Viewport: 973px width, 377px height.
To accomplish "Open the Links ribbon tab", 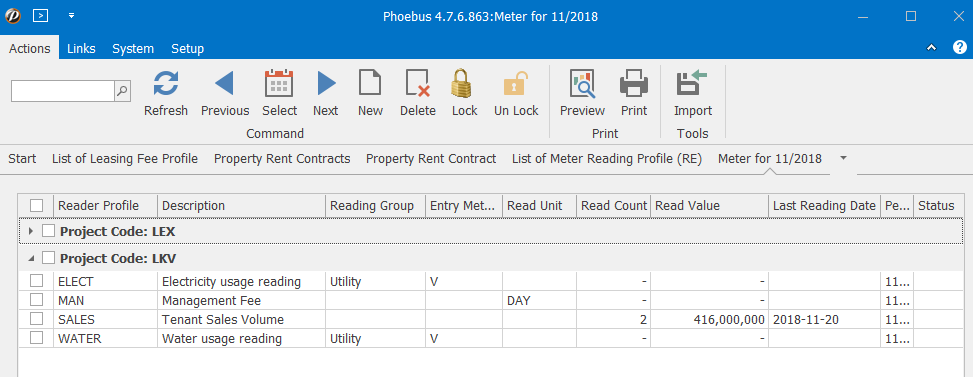I will (81, 48).
